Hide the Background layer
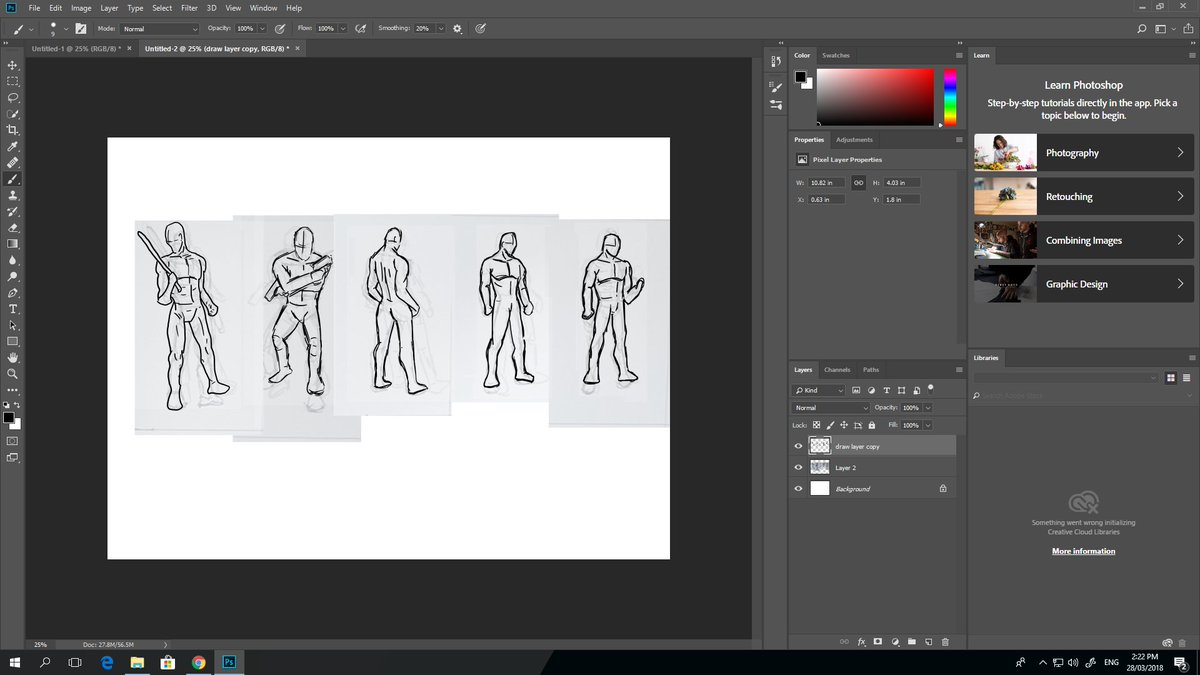Screen dimensions: 1200x675 coord(798,488)
